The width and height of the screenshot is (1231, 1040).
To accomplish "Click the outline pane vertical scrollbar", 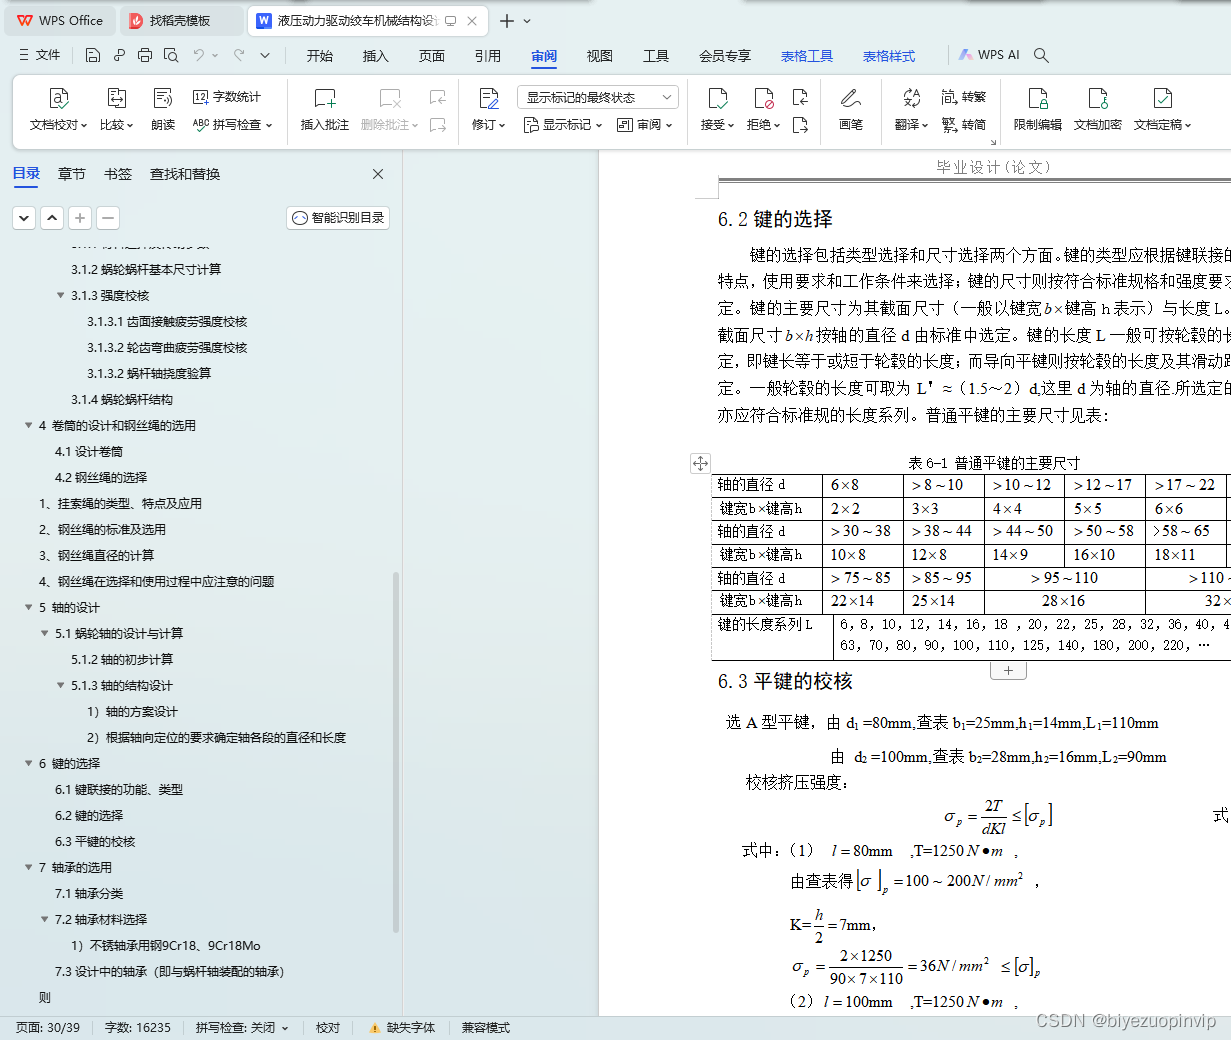I will 396,750.
